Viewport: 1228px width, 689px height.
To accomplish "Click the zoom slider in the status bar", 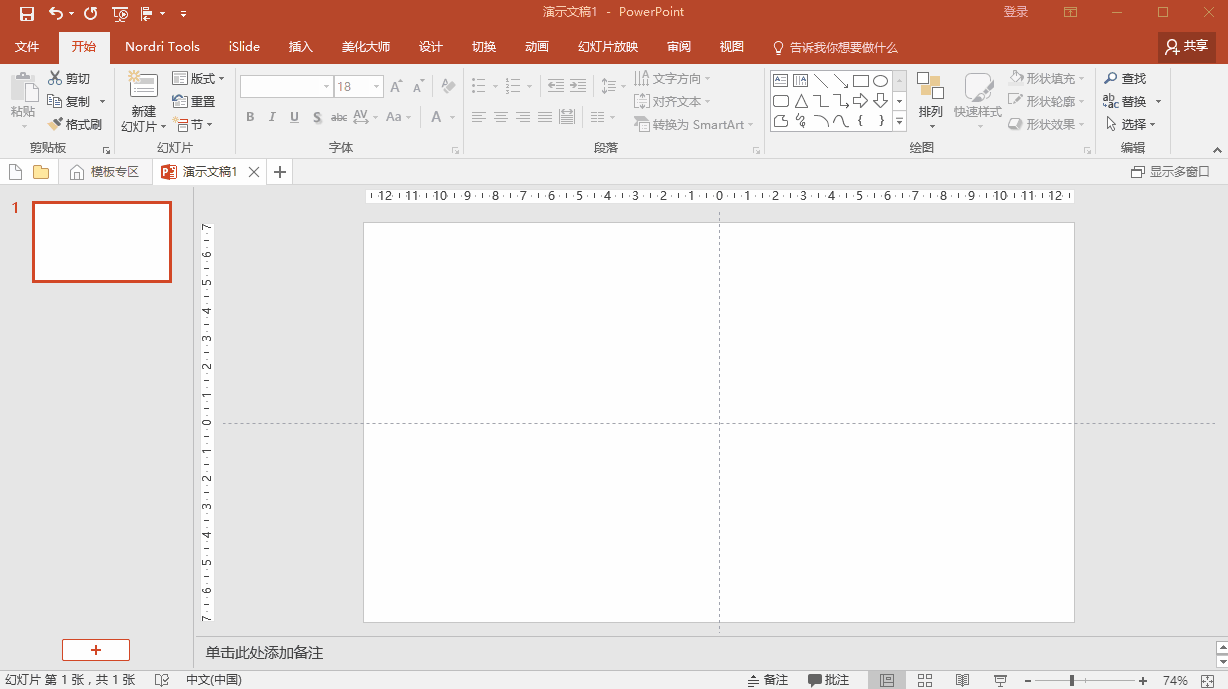I will 1072,680.
